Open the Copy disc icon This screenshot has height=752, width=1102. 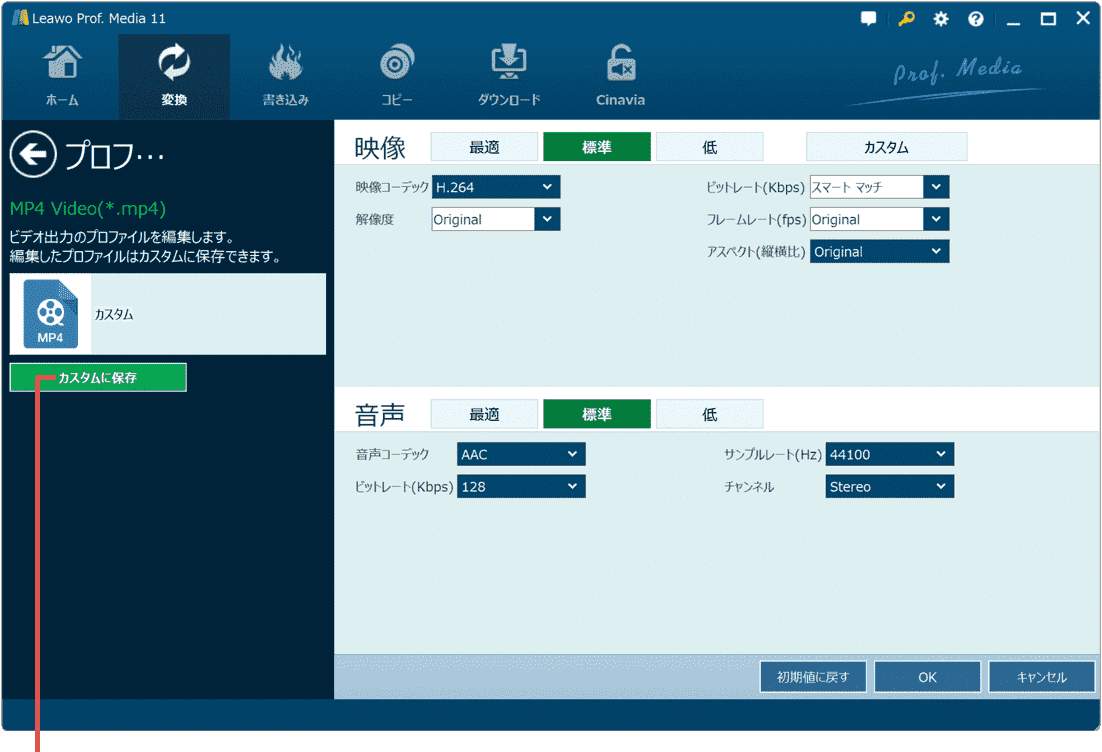click(397, 64)
